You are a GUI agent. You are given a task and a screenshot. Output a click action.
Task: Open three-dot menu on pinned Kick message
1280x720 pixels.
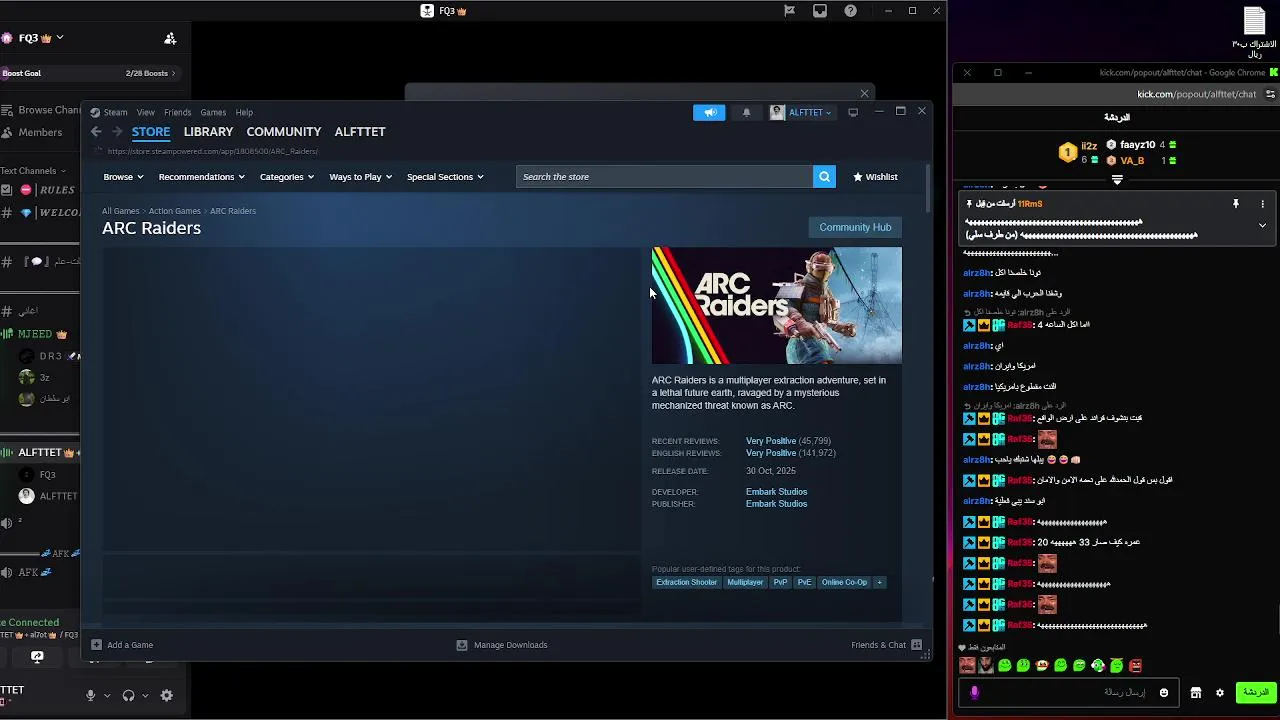(x=1262, y=204)
